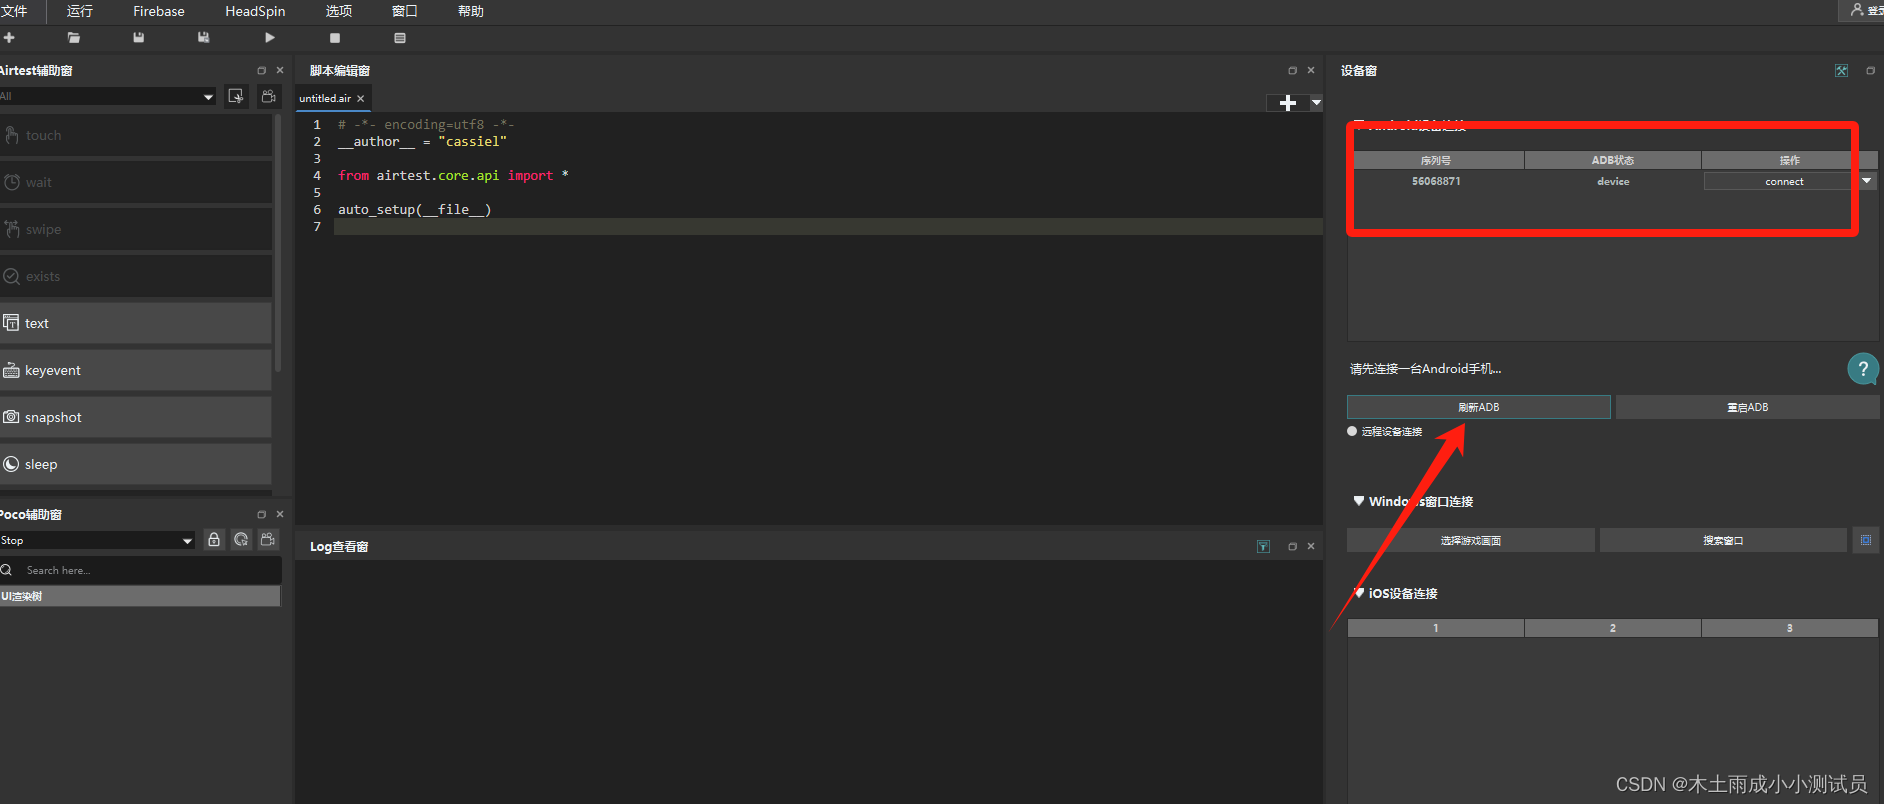The image size is (1884, 804).
Task: Open the script tab list dropdown arrow
Action: pos(1316,103)
